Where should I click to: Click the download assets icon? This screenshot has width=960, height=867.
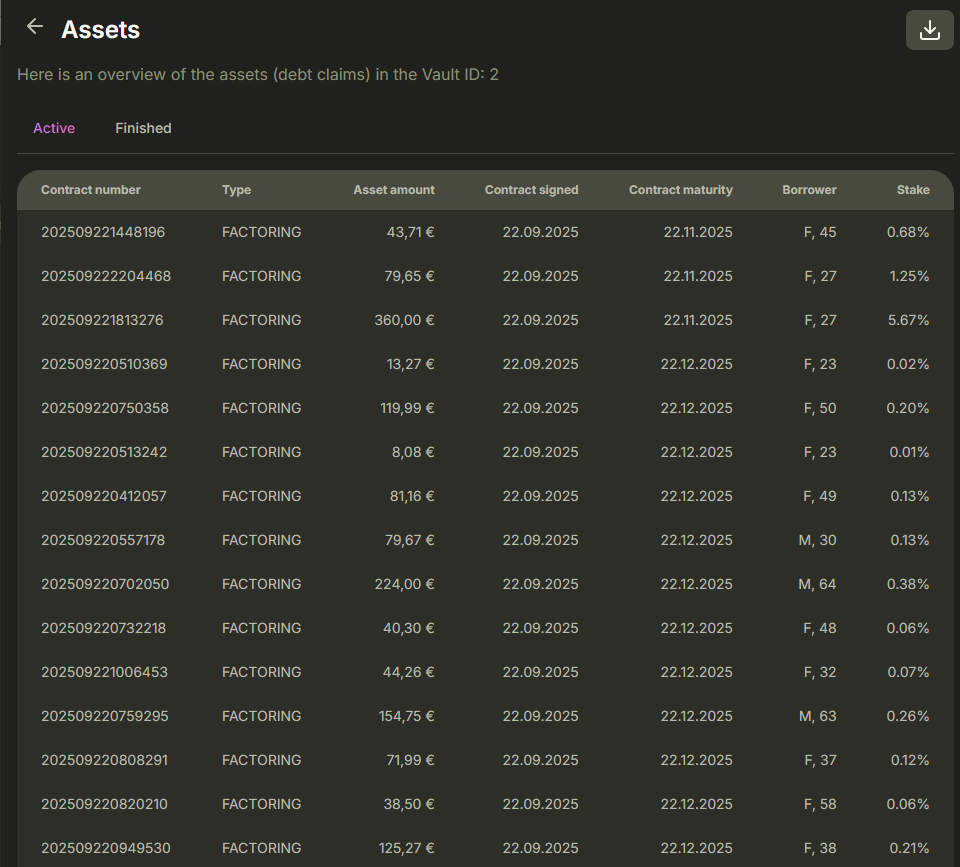click(929, 30)
